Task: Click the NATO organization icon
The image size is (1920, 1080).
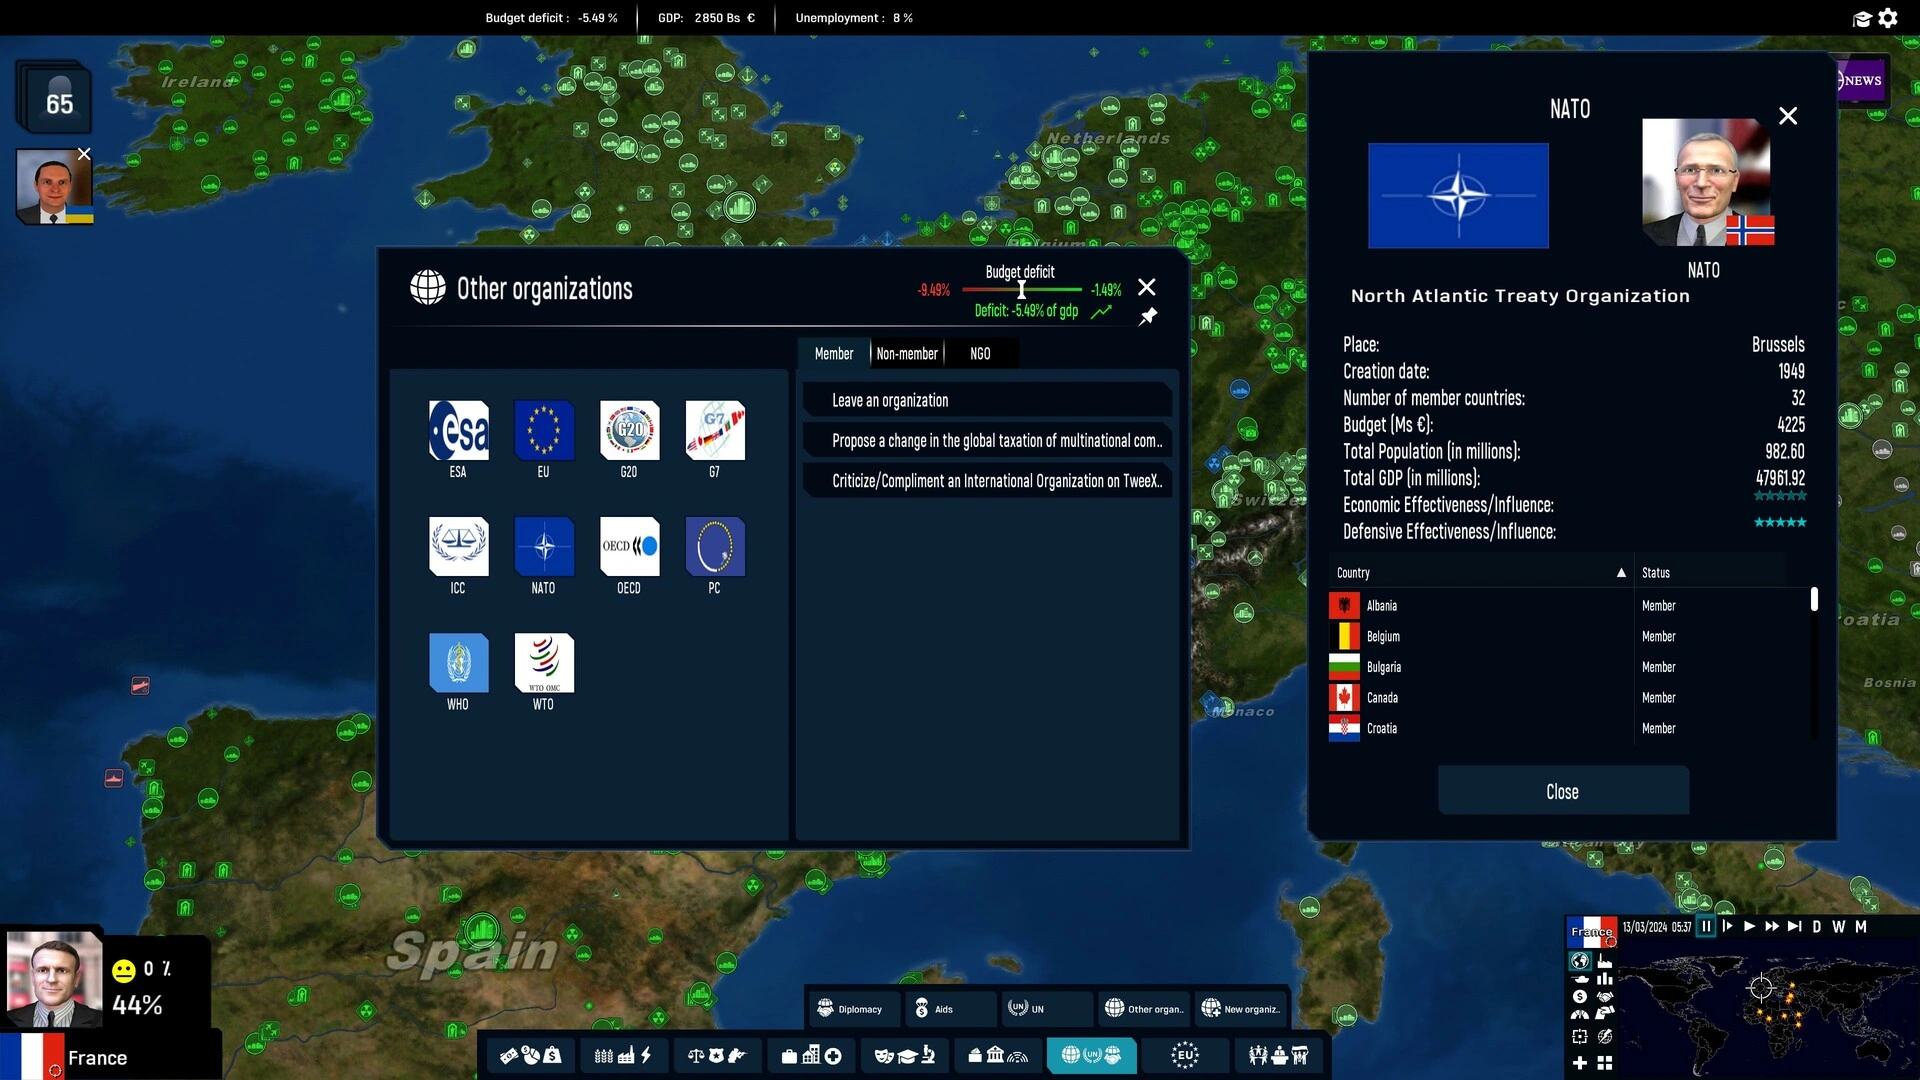Action: point(542,546)
